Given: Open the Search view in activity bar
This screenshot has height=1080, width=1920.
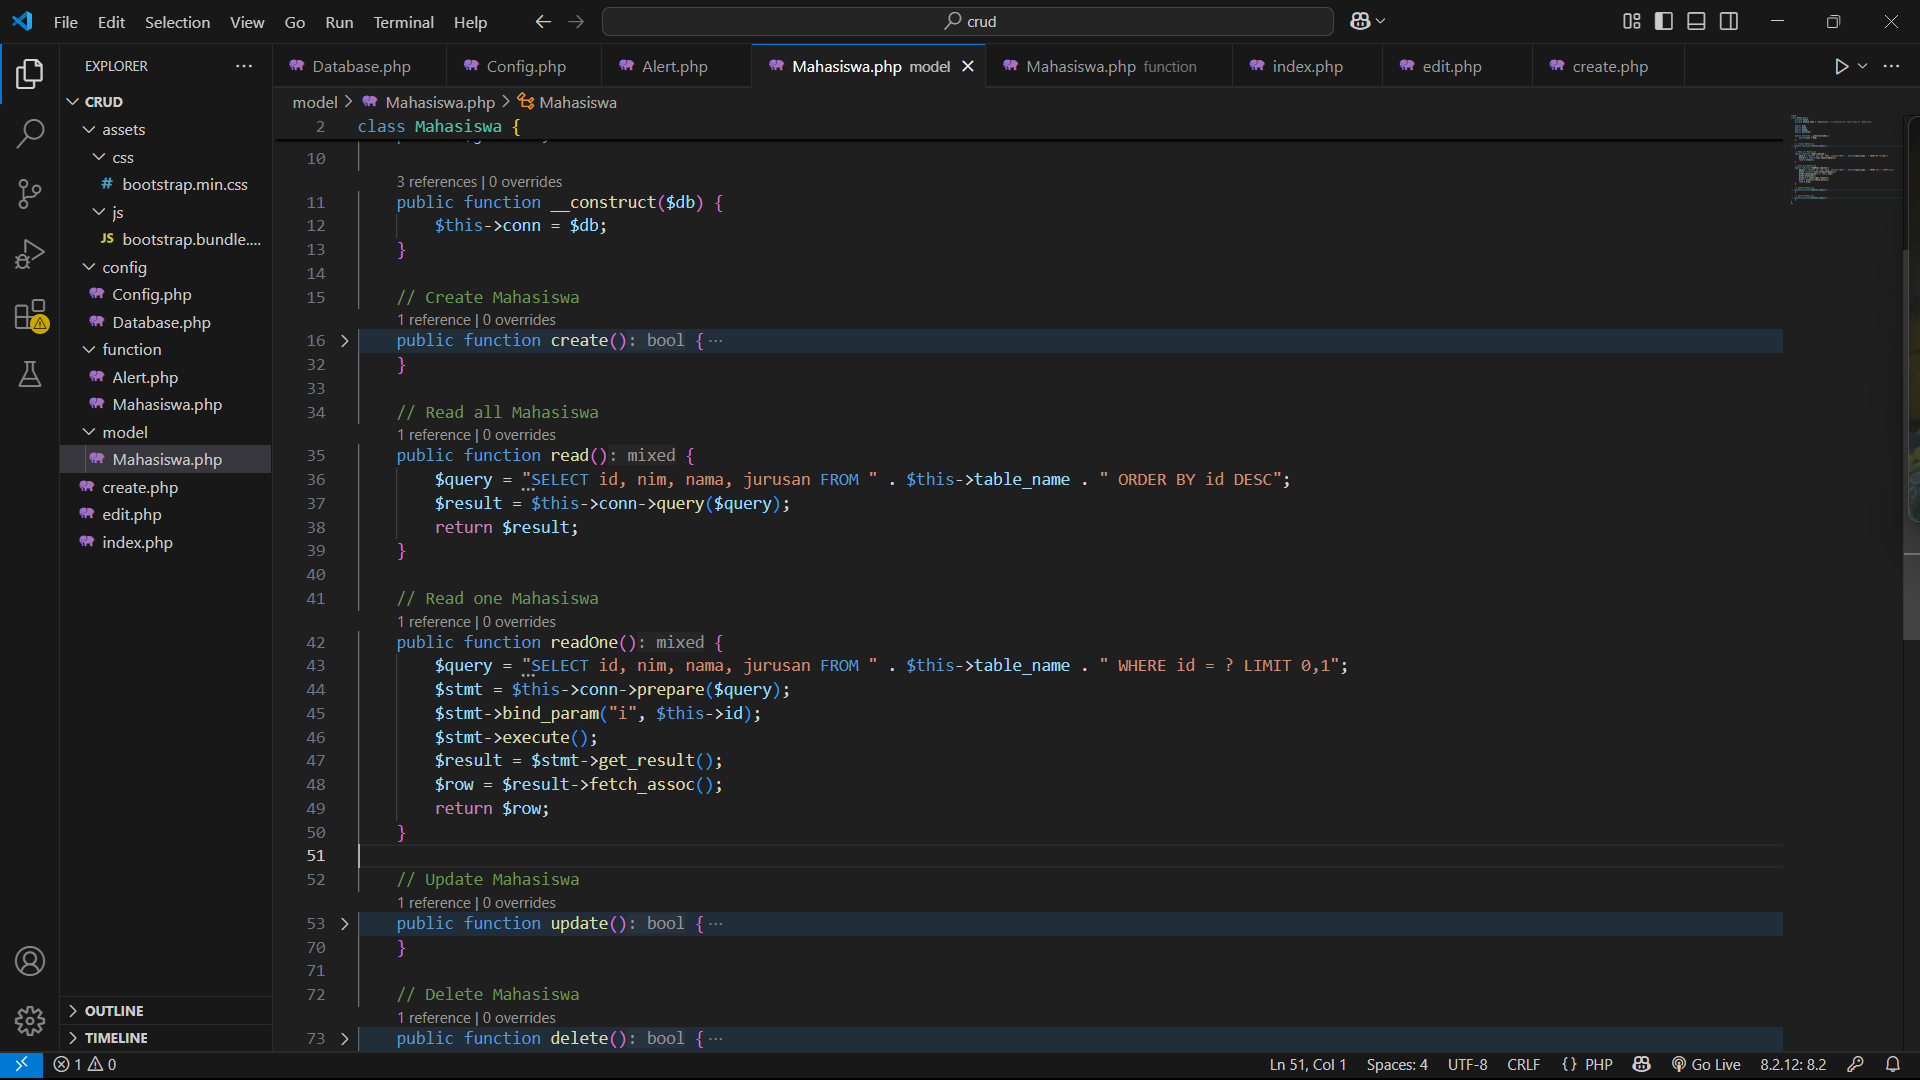Looking at the screenshot, I should (x=30, y=133).
